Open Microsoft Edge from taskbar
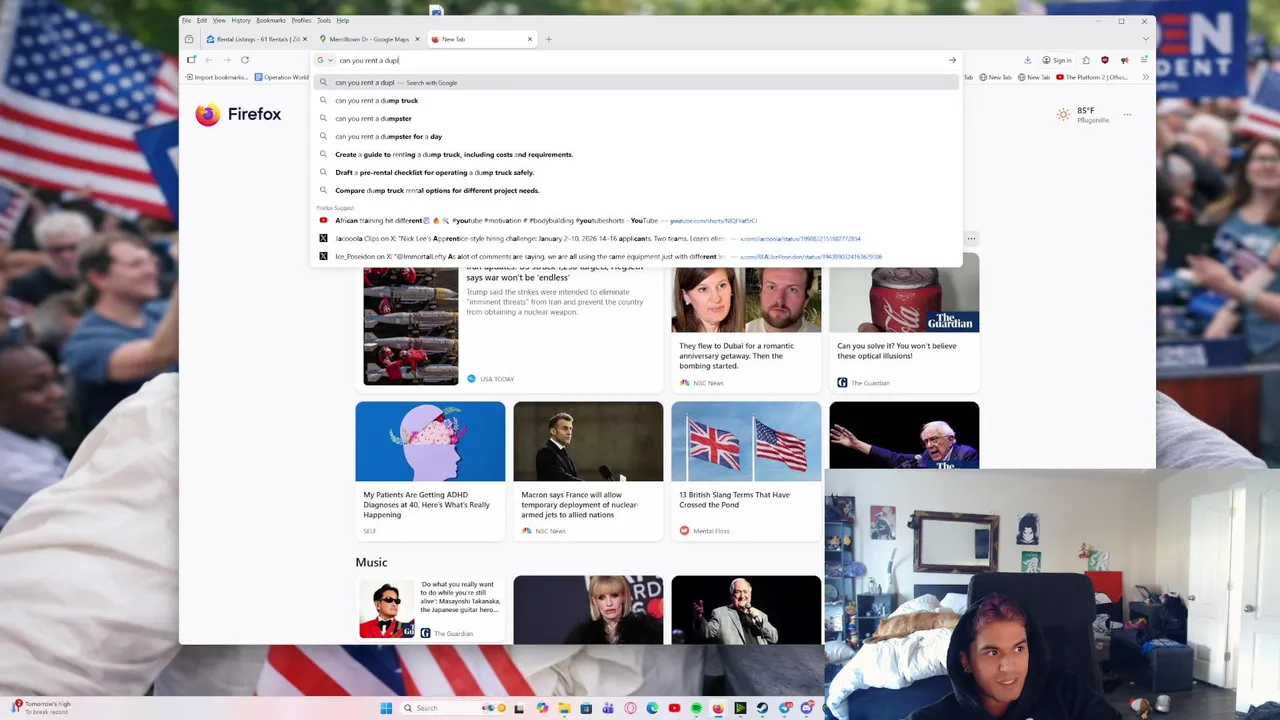 coord(652,708)
